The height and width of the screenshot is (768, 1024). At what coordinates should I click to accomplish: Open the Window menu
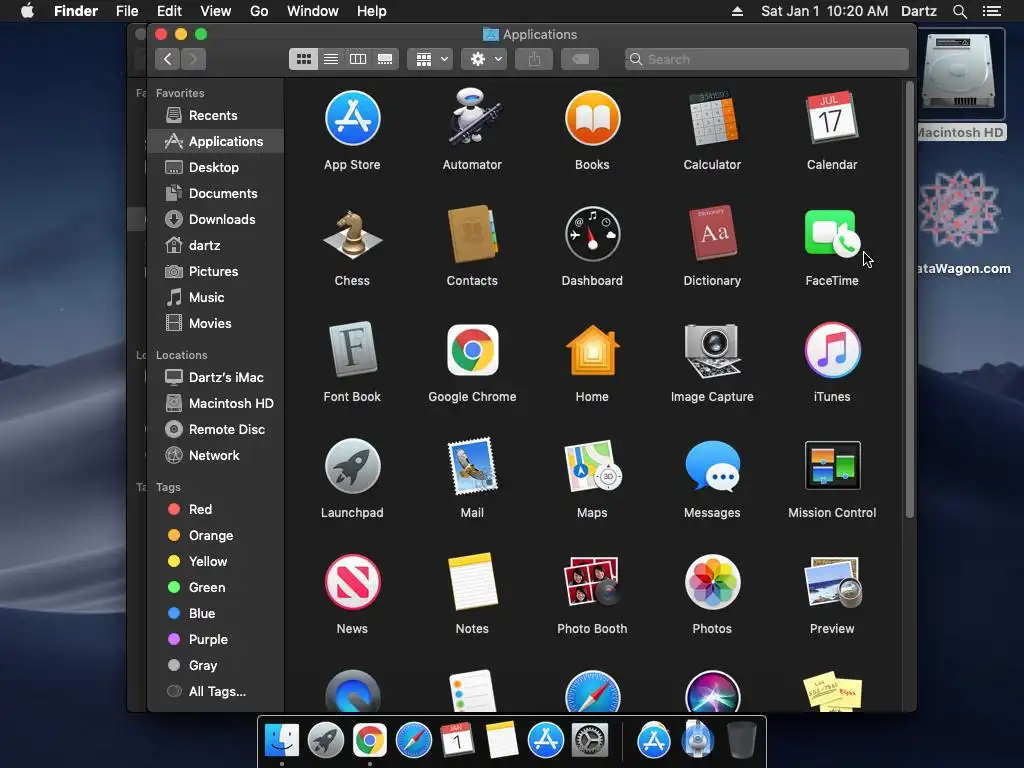(313, 11)
